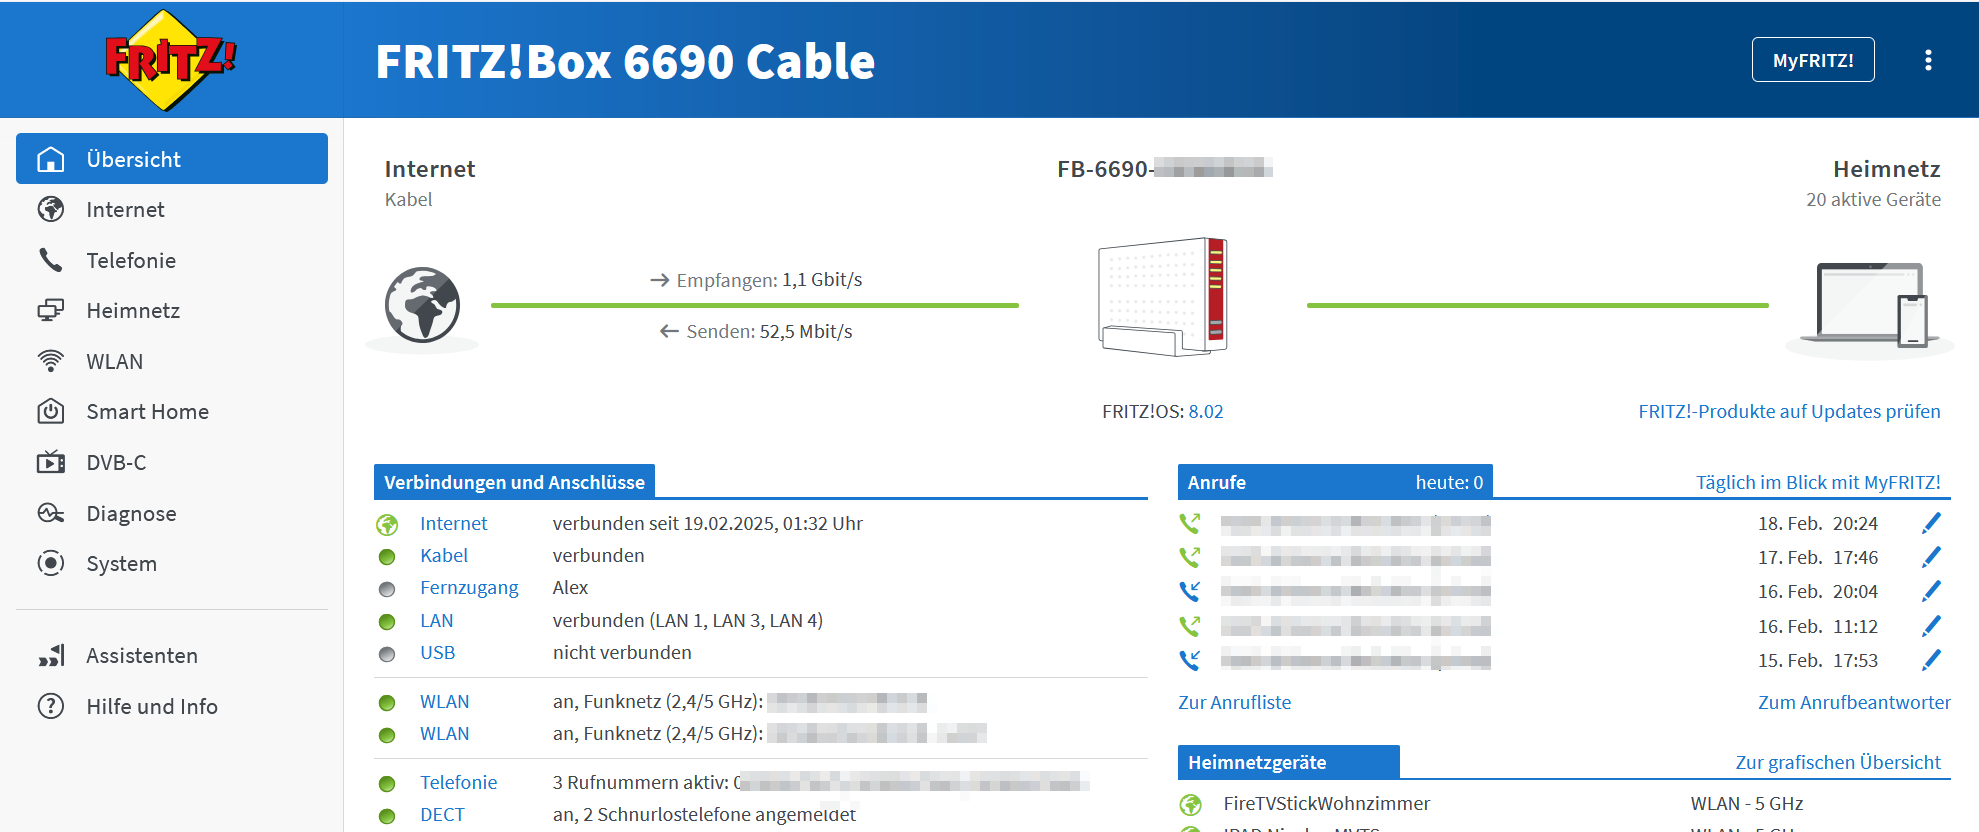Viewport: 1979px width, 832px height.
Task: Click the Hilfe question mark icon
Action: click(x=51, y=706)
